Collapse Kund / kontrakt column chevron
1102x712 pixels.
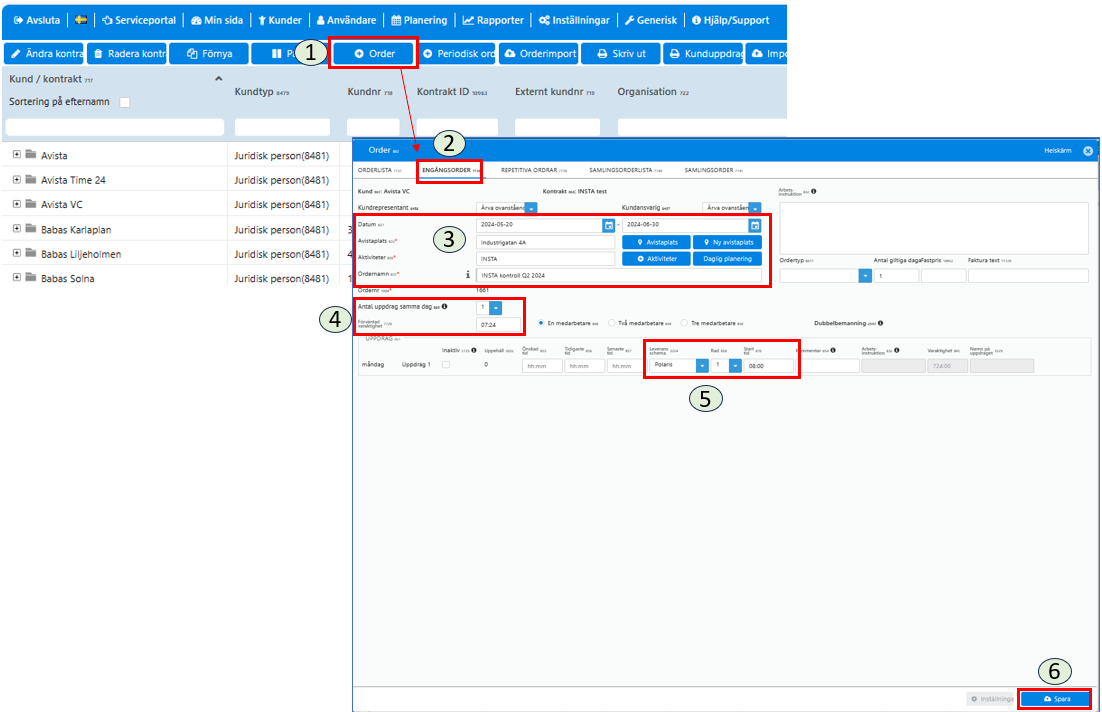click(x=219, y=79)
